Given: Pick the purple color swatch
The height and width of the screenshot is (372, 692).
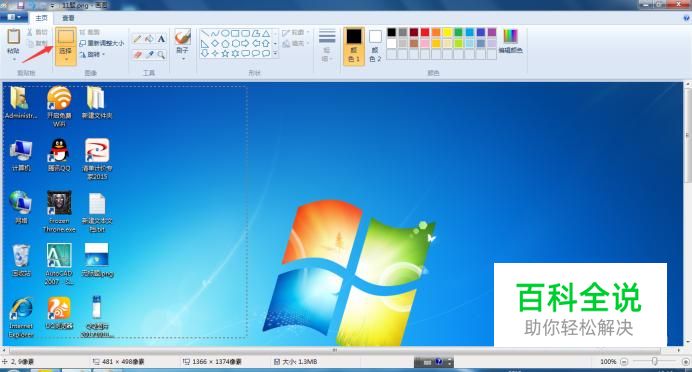Looking at the screenshot, I should (x=492, y=32).
